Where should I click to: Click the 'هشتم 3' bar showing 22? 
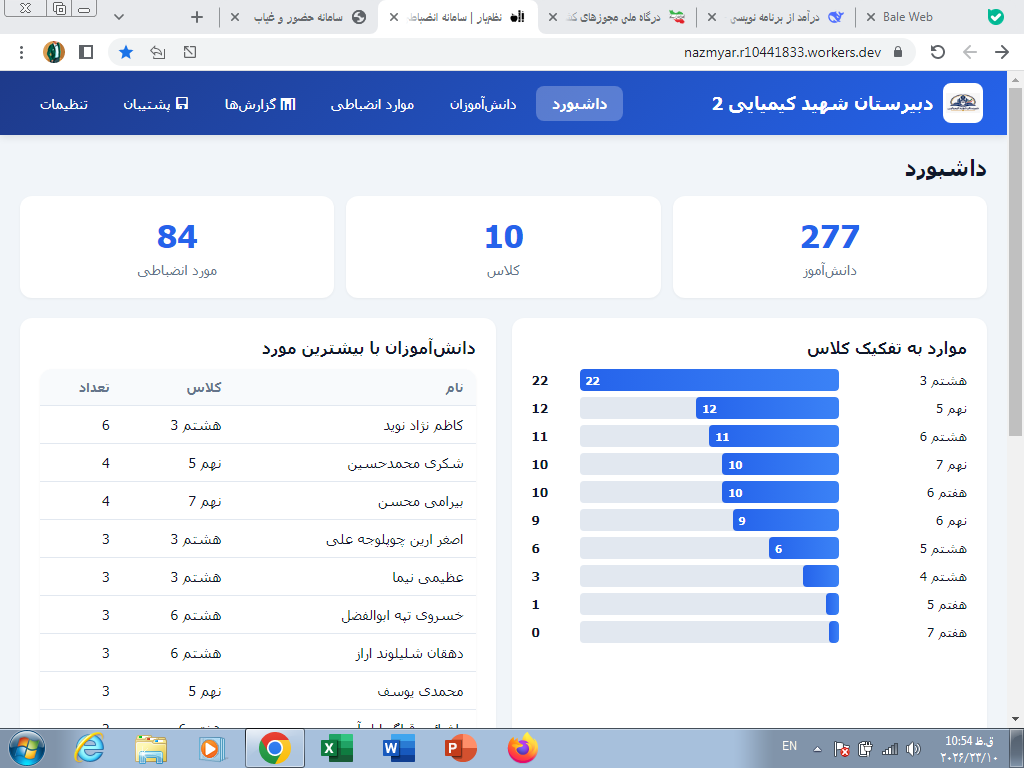pos(709,380)
